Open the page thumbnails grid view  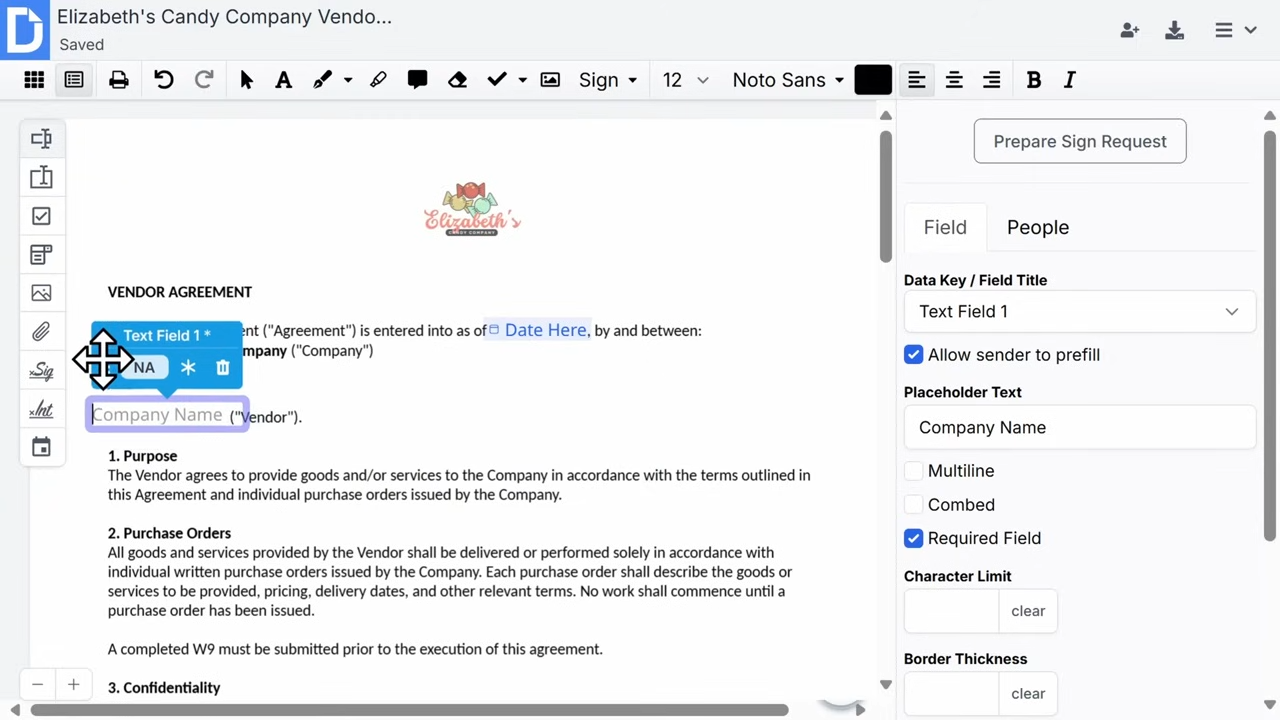34,80
